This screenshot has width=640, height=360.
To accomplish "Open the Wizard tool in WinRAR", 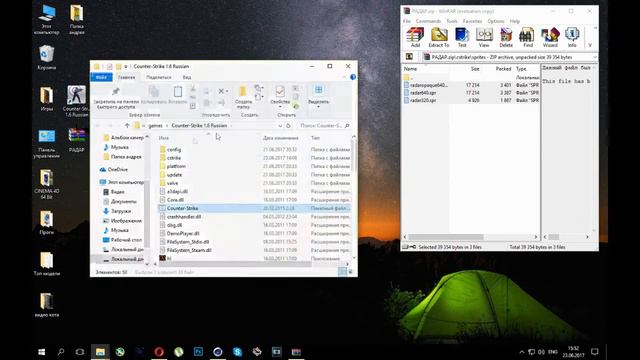I will click(x=550, y=37).
